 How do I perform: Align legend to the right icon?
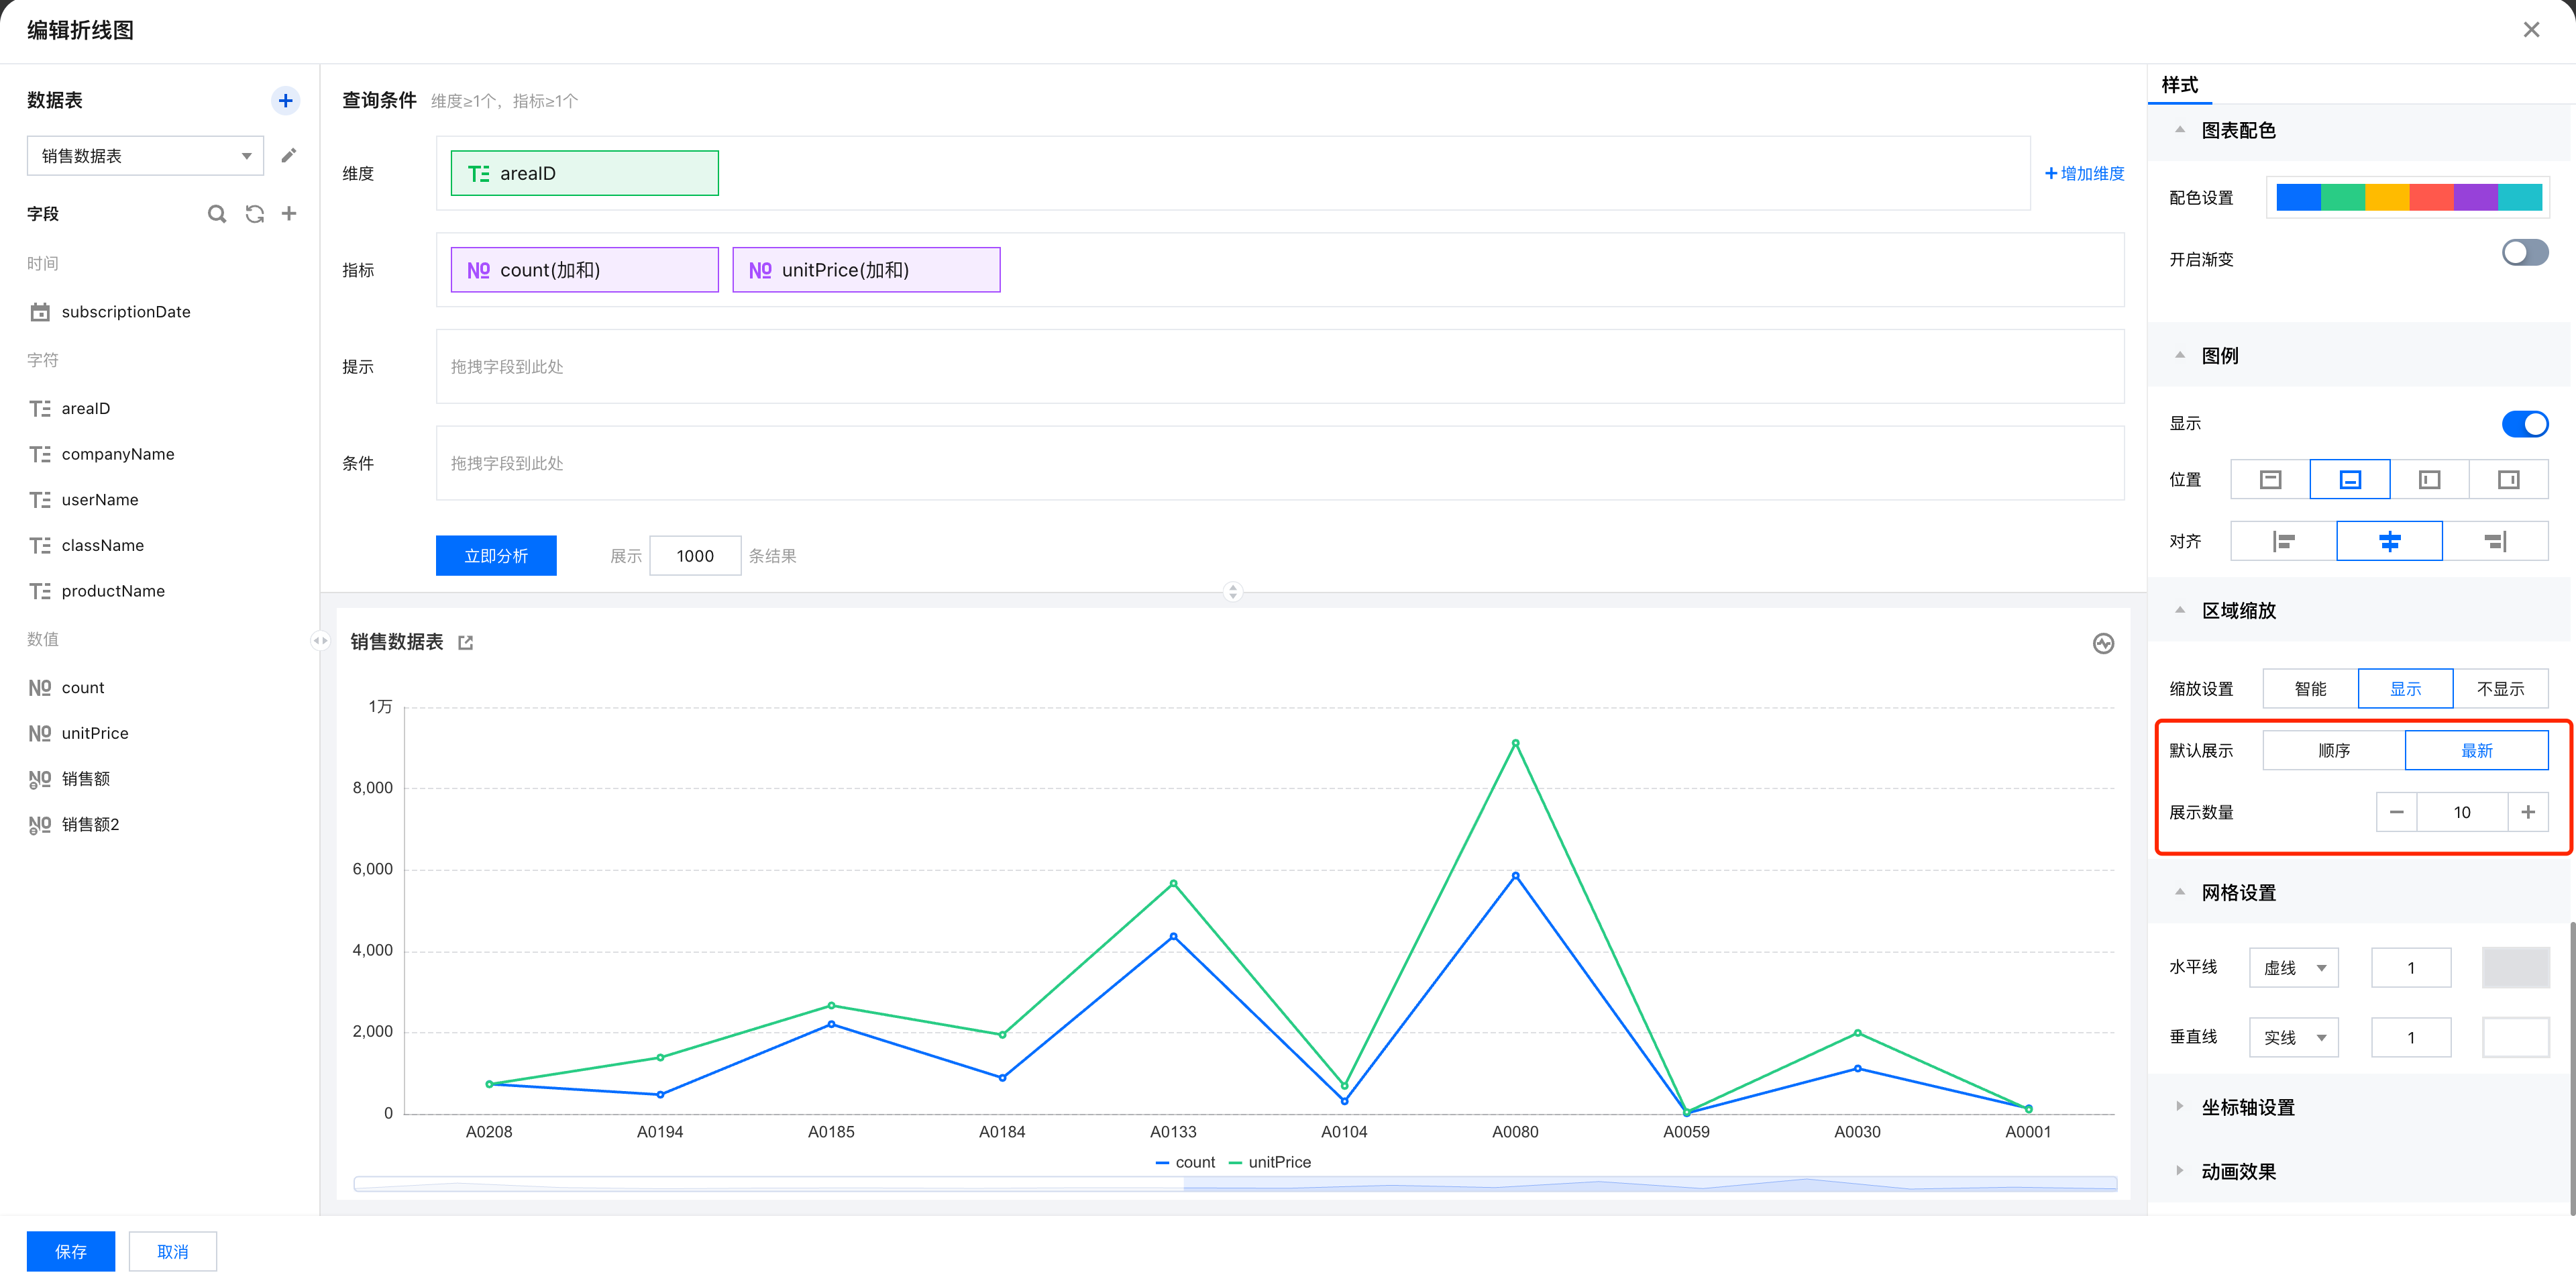pyautogui.click(x=2494, y=542)
